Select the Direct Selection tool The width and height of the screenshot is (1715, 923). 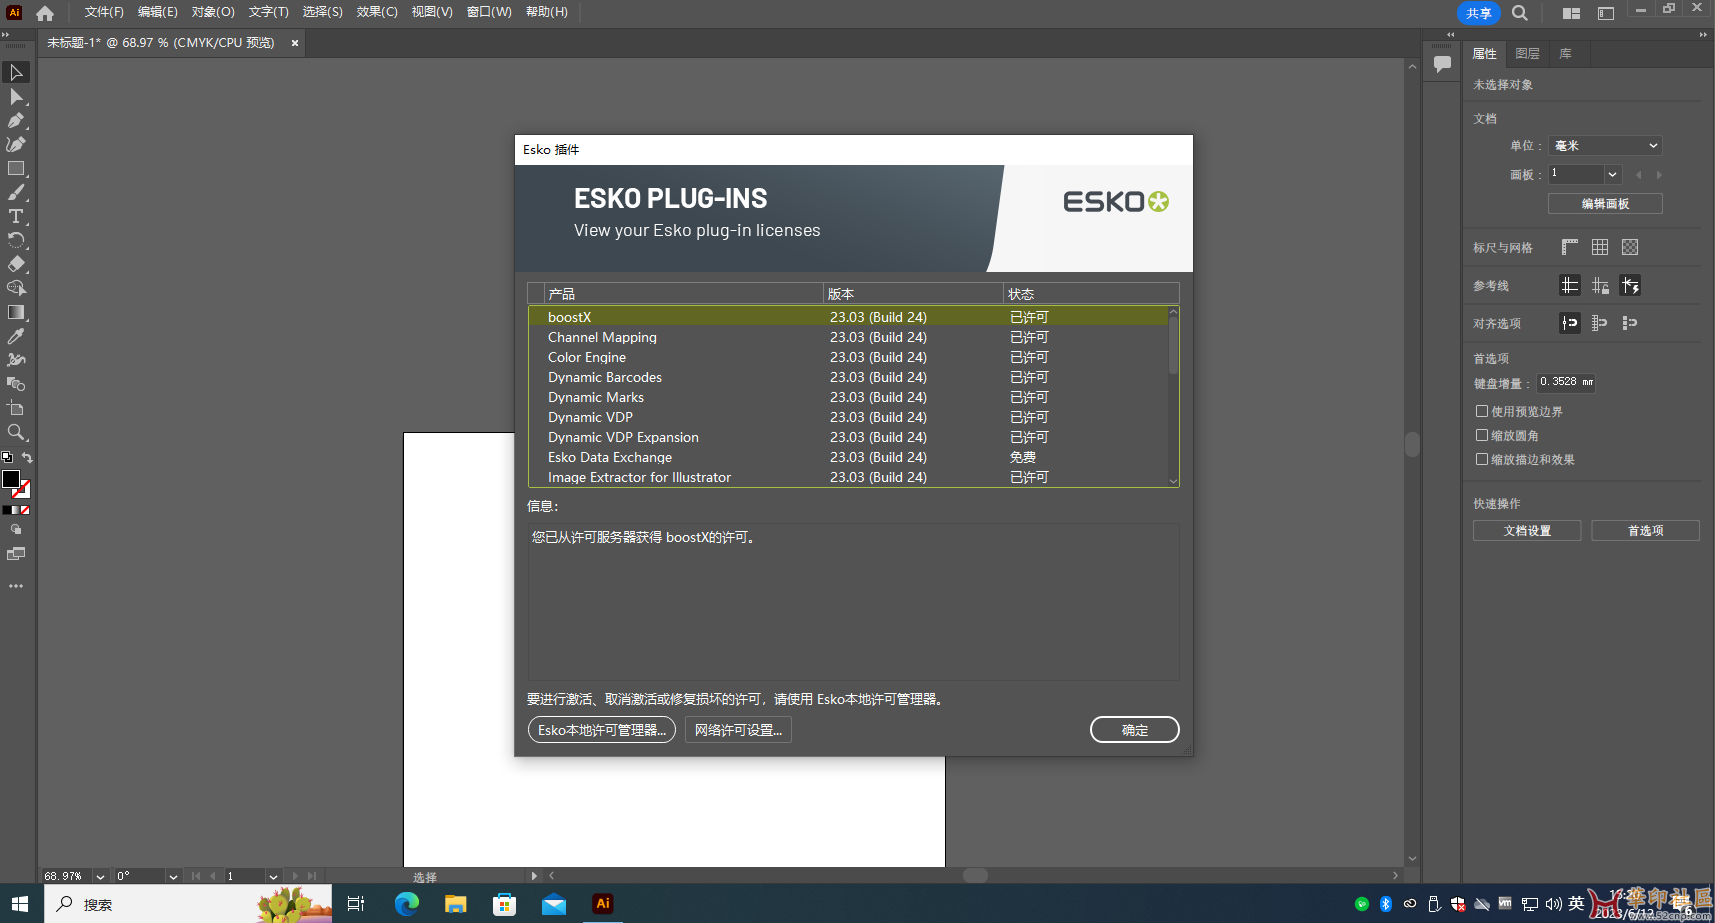pyautogui.click(x=16, y=96)
